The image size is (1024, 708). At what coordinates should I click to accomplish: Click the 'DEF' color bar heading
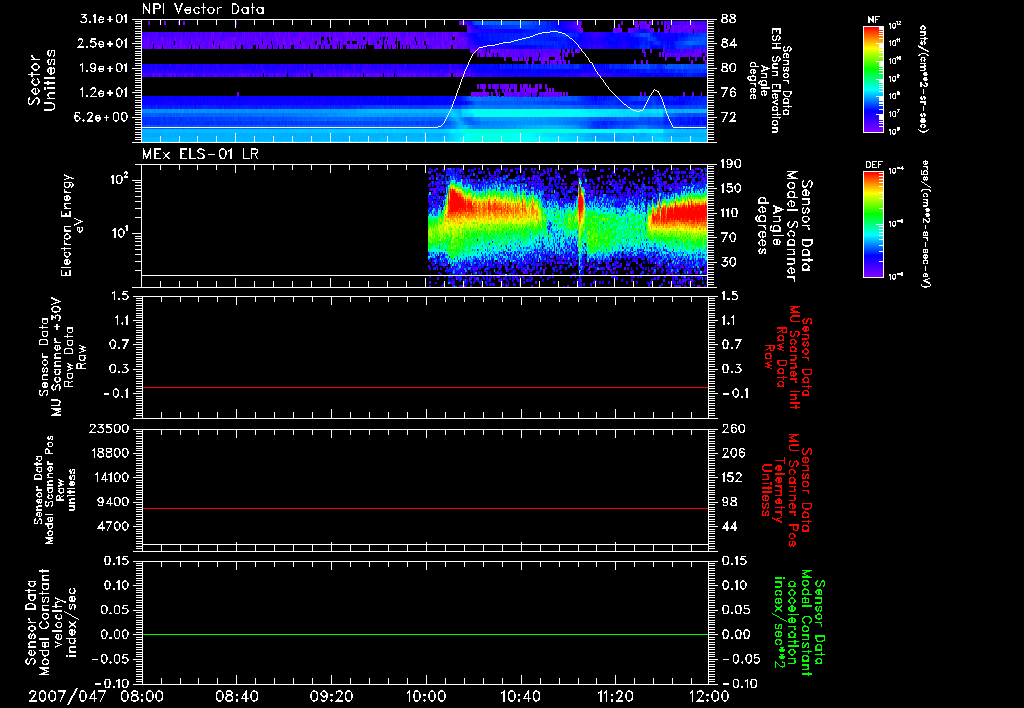coord(873,165)
